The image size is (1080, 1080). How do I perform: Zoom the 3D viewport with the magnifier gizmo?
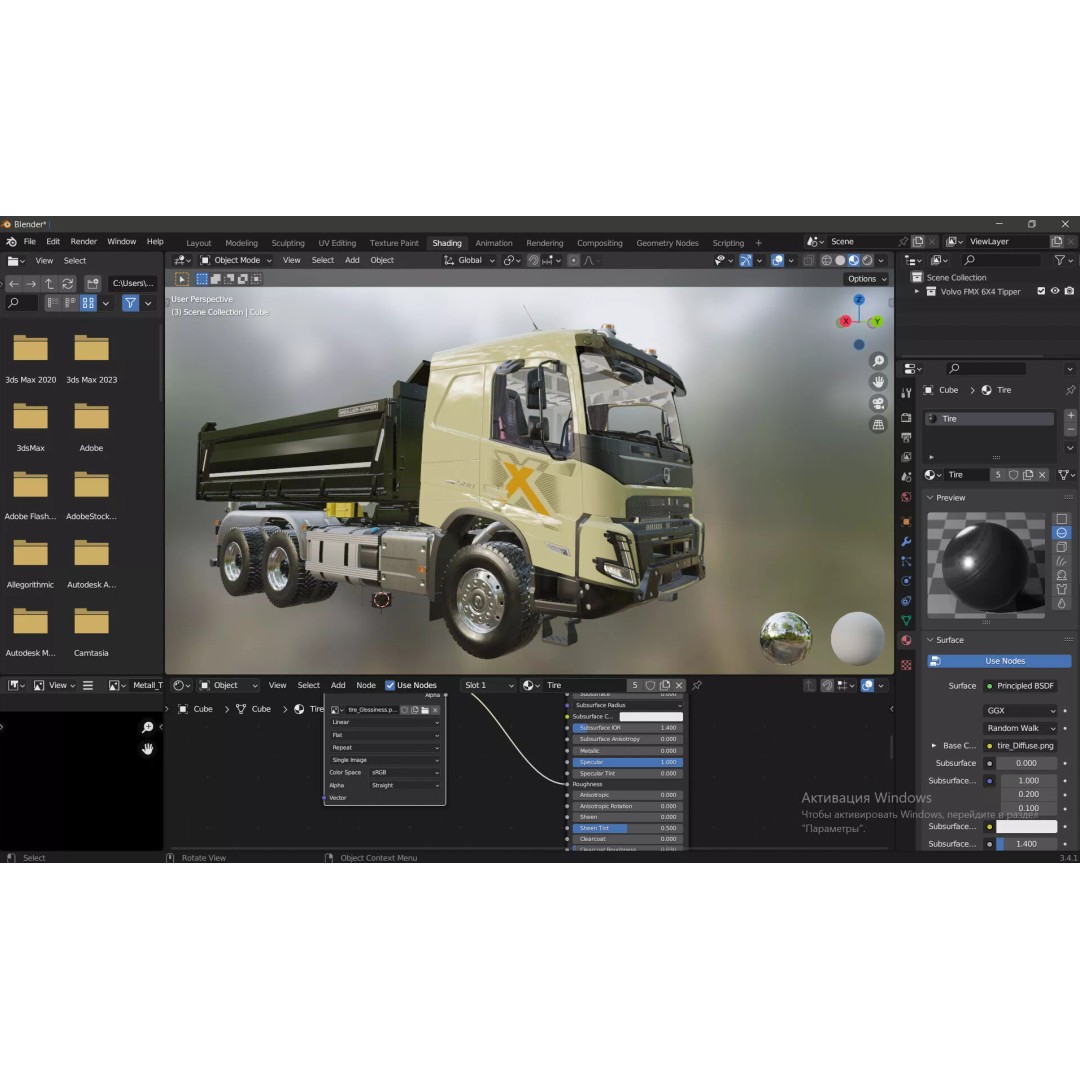click(878, 361)
